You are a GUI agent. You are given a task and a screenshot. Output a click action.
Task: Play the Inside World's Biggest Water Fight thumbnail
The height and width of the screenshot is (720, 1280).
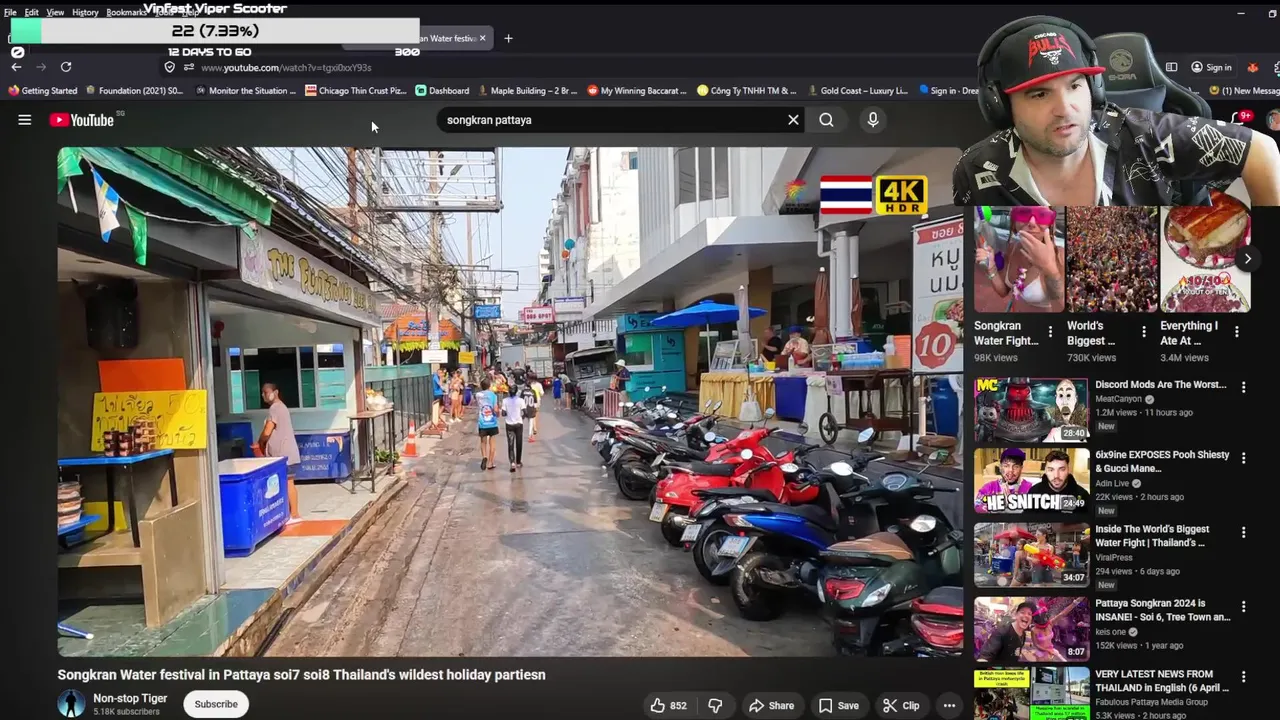[x=1032, y=554]
